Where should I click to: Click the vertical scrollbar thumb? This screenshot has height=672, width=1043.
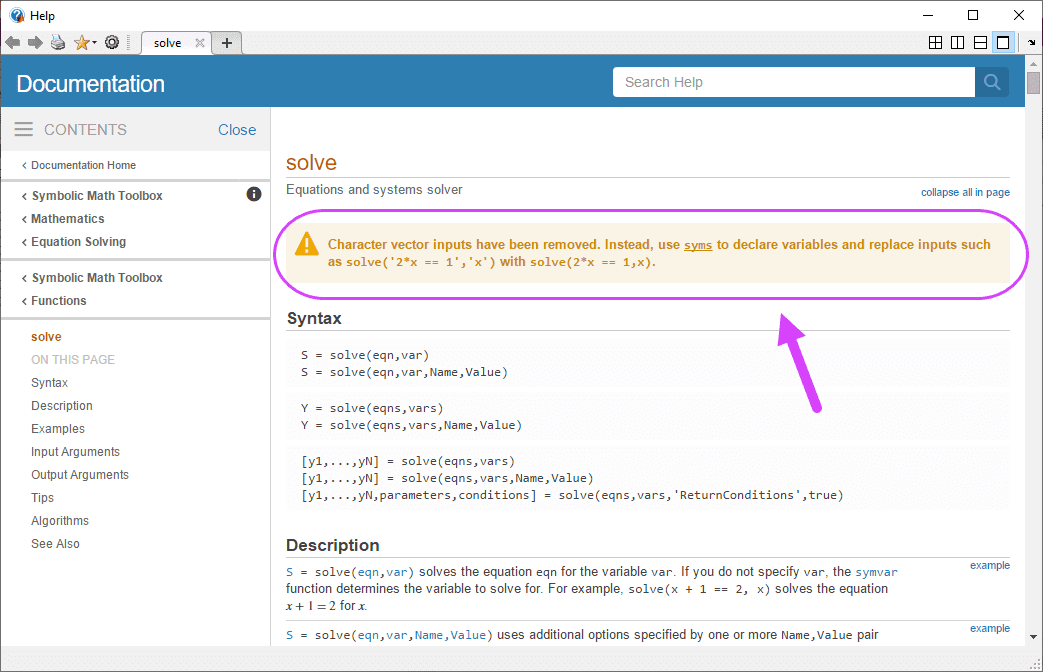(x=1033, y=83)
